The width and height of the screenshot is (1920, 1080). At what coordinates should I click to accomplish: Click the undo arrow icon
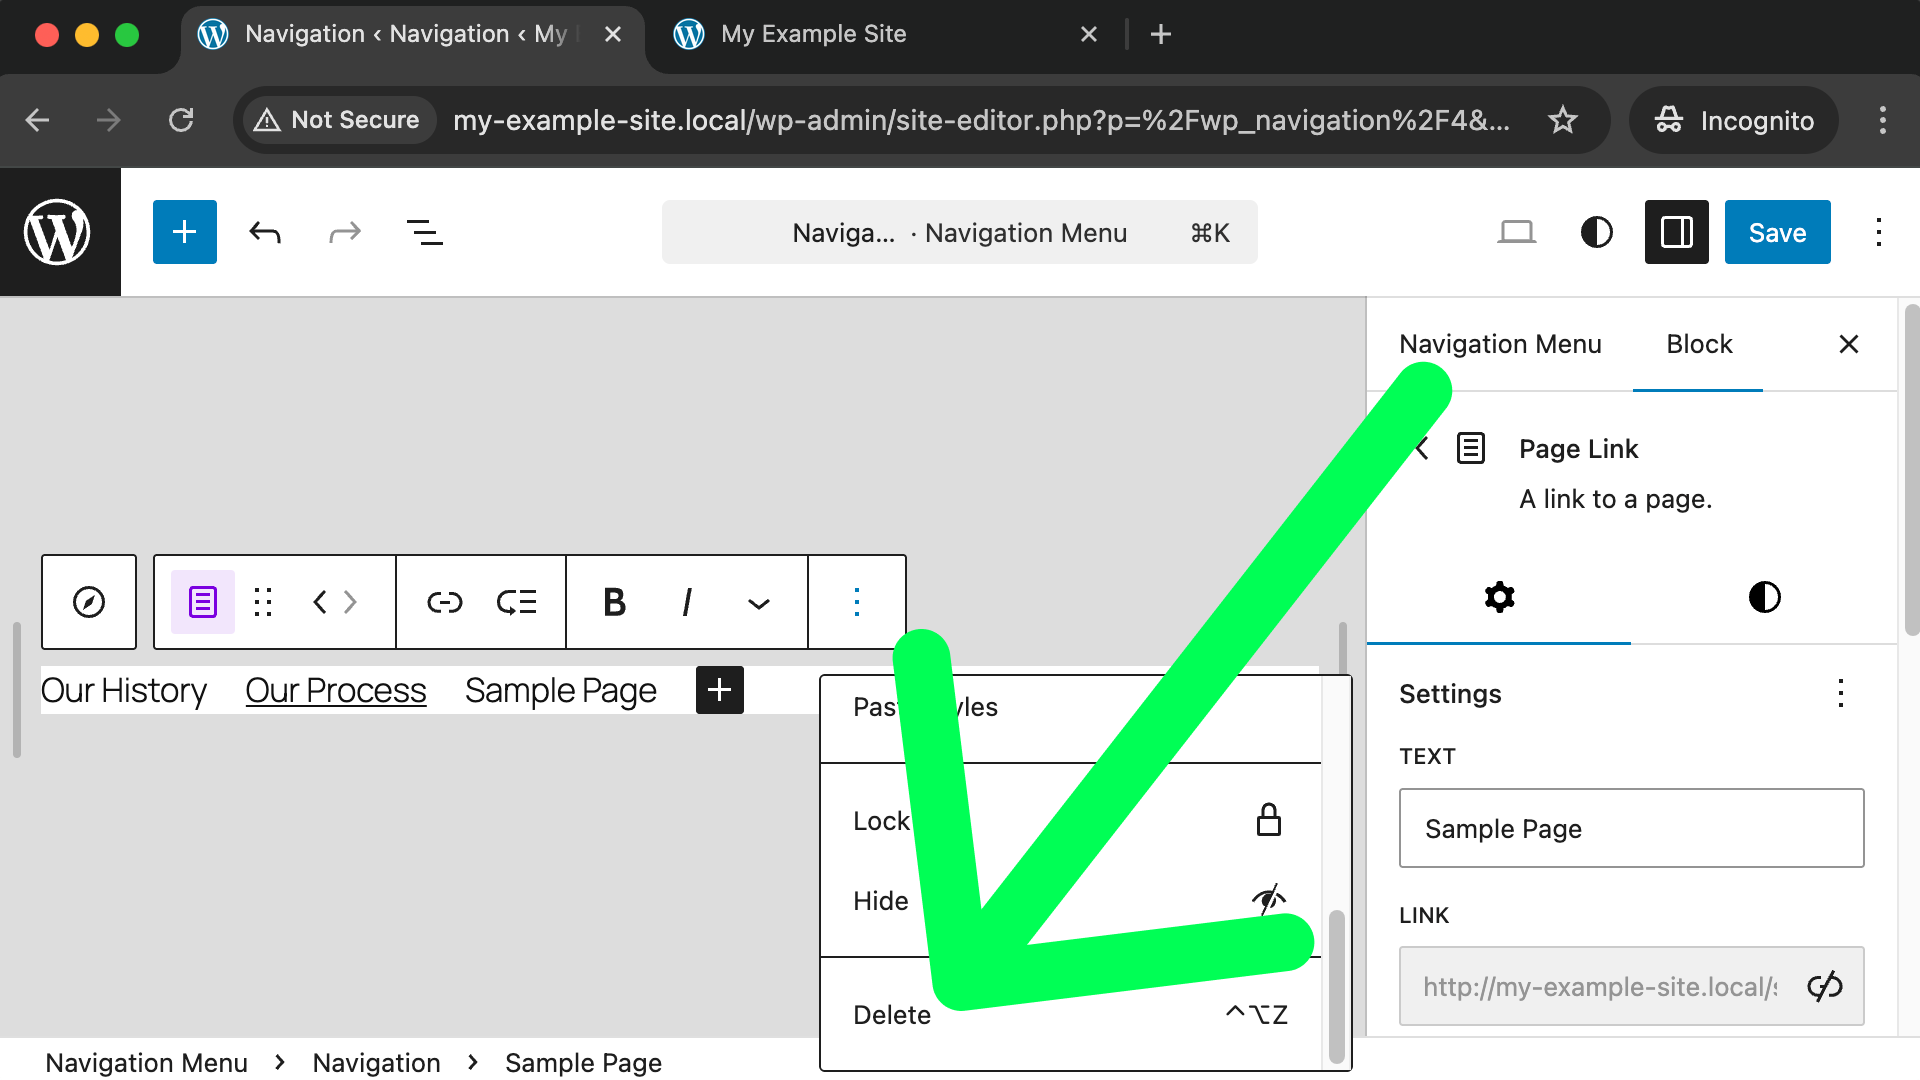click(265, 233)
